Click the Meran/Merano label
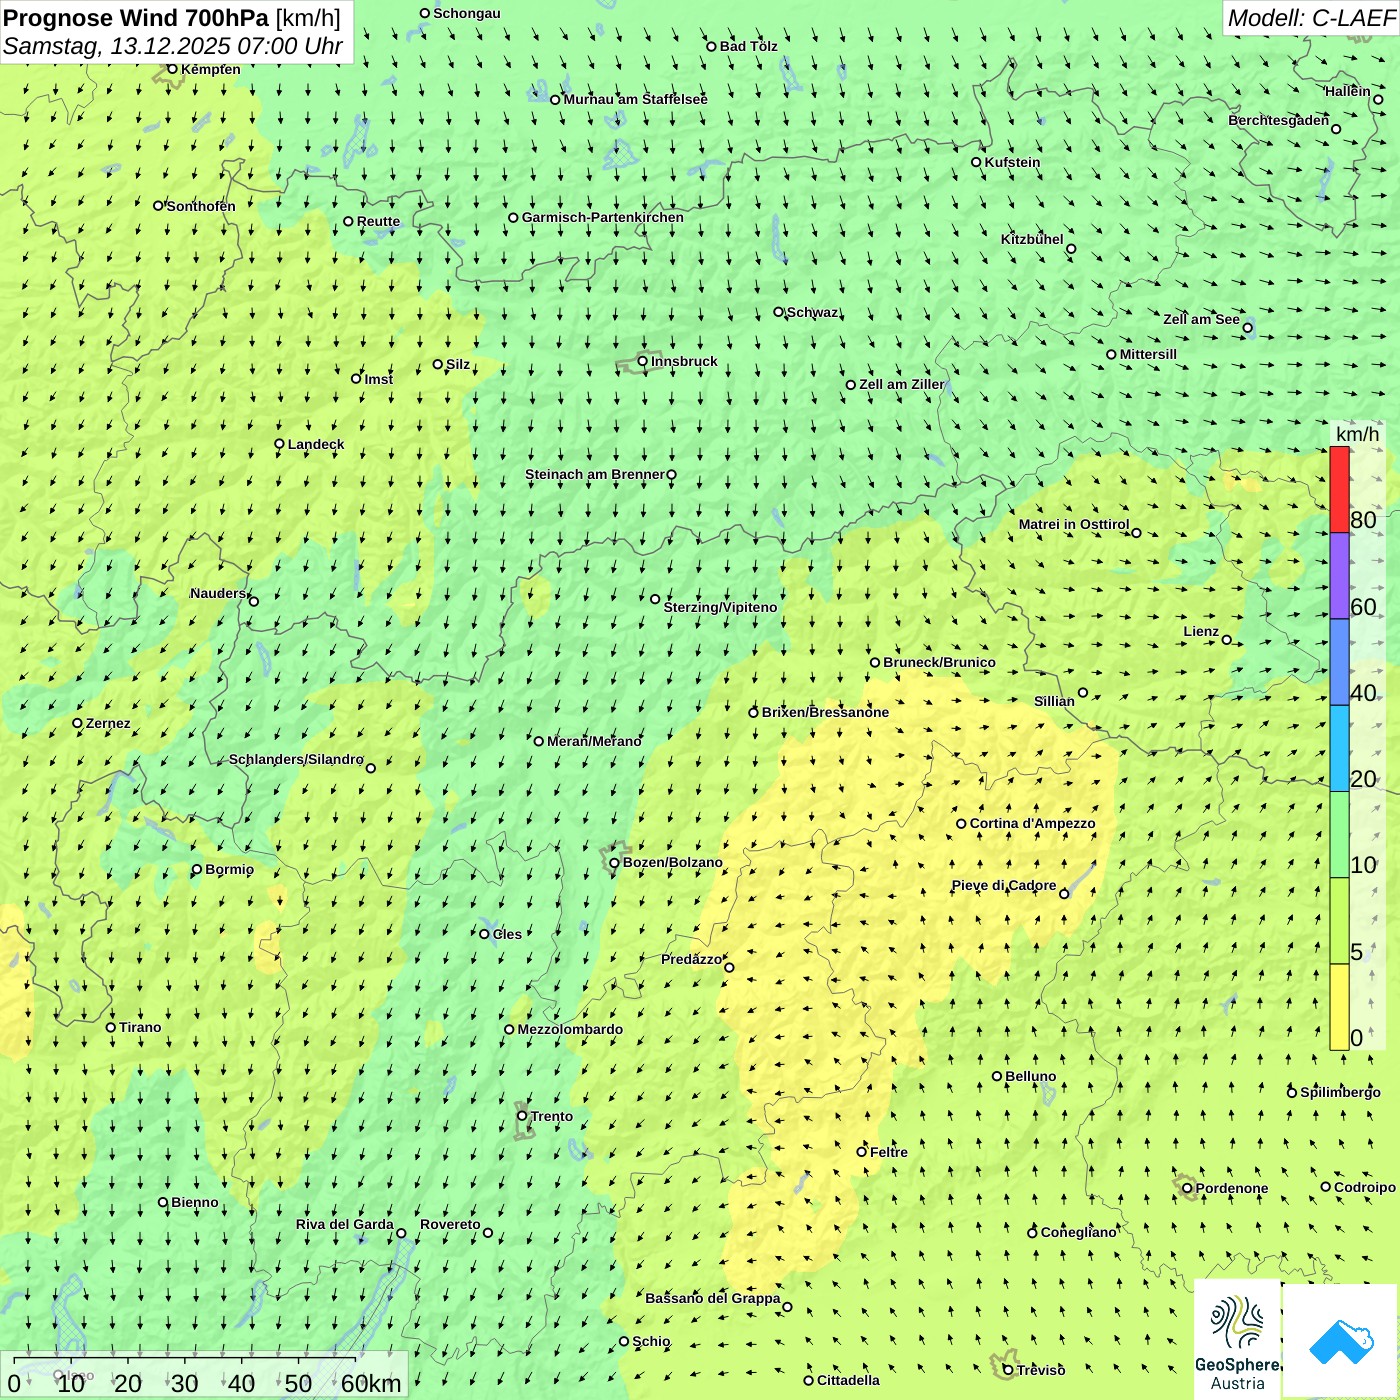Image resolution: width=1400 pixels, height=1400 pixels. click(594, 741)
